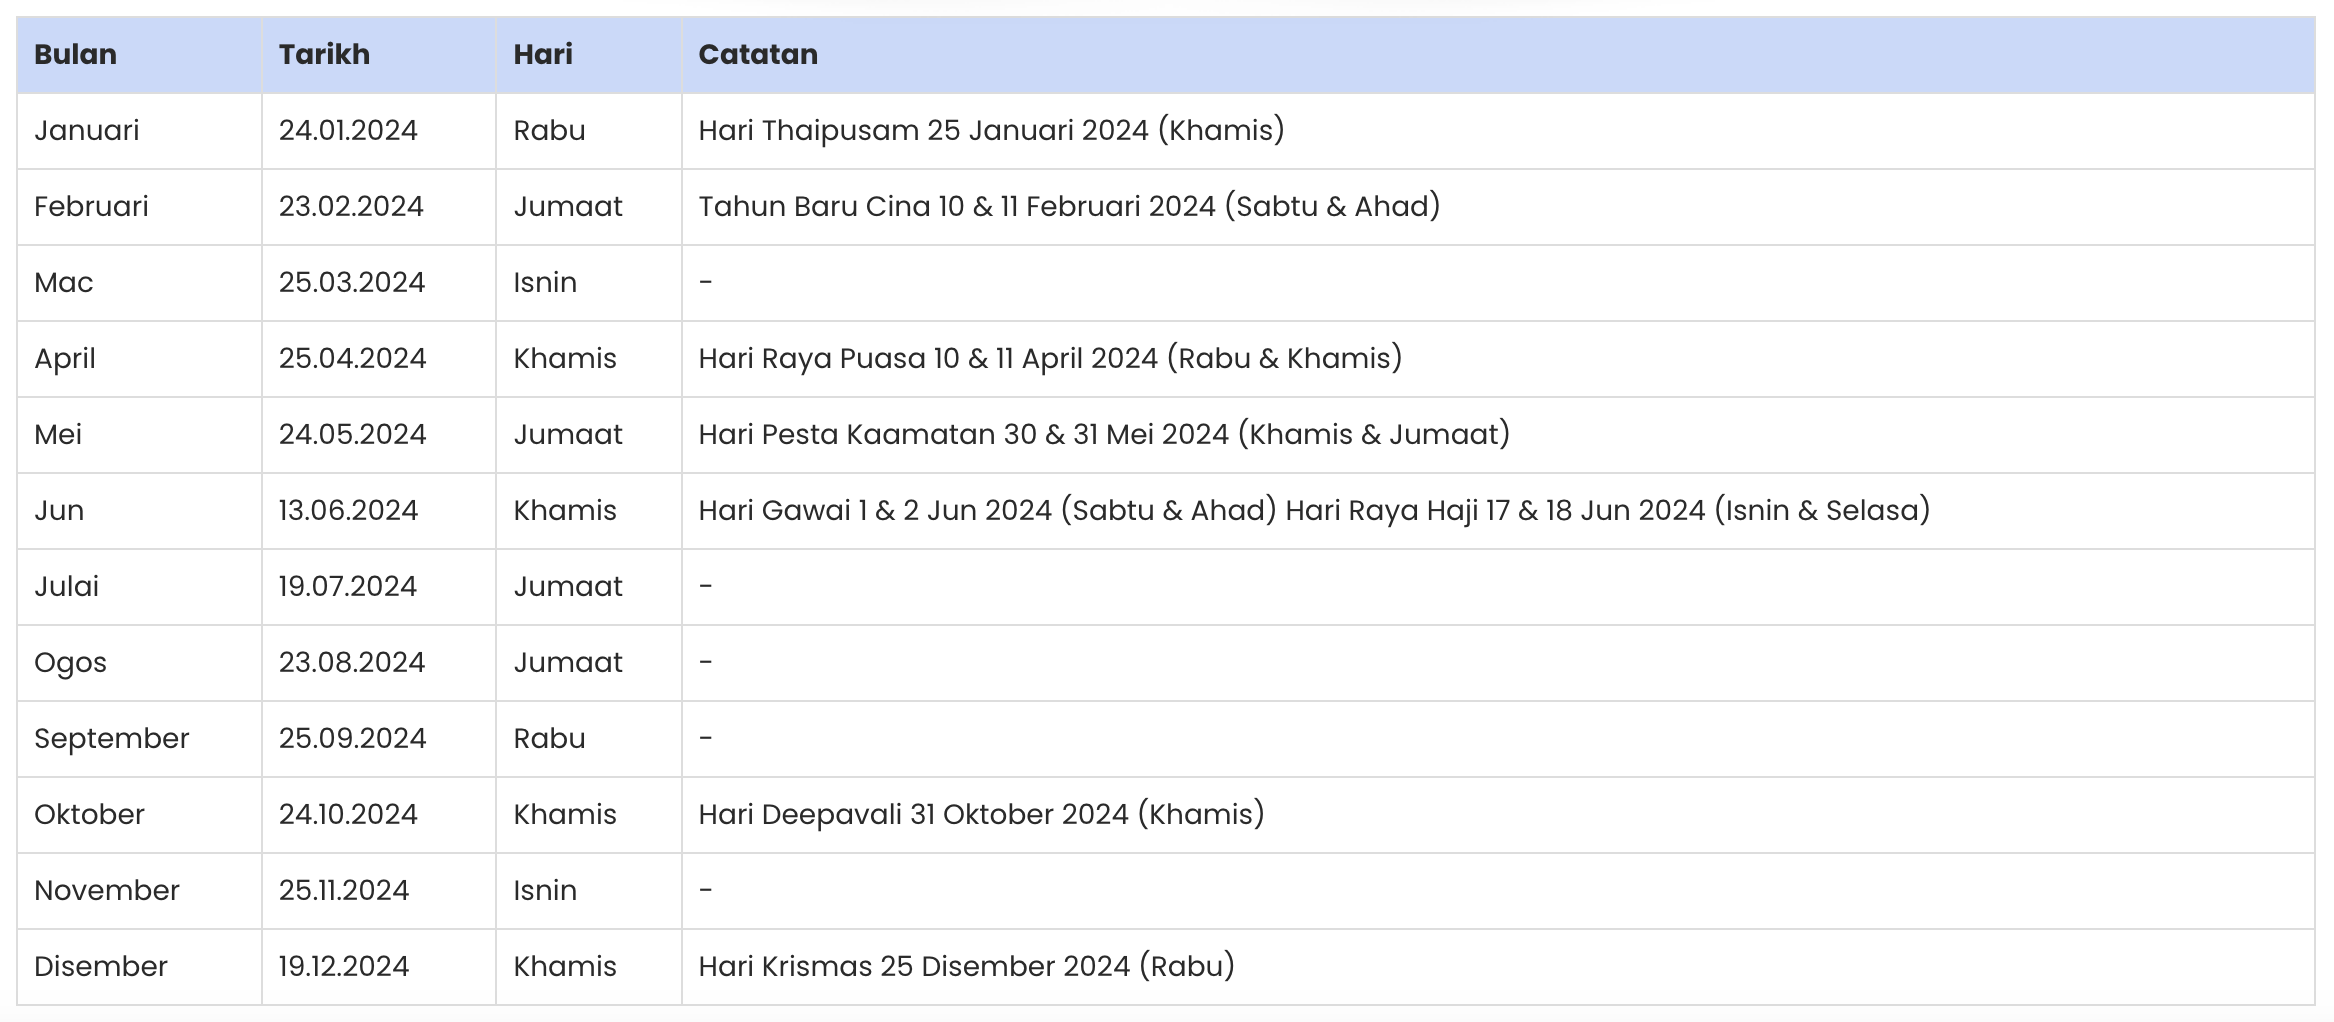The width and height of the screenshot is (2334, 1022).
Task: Click the date 24.05.2024
Action: pyautogui.click(x=352, y=434)
